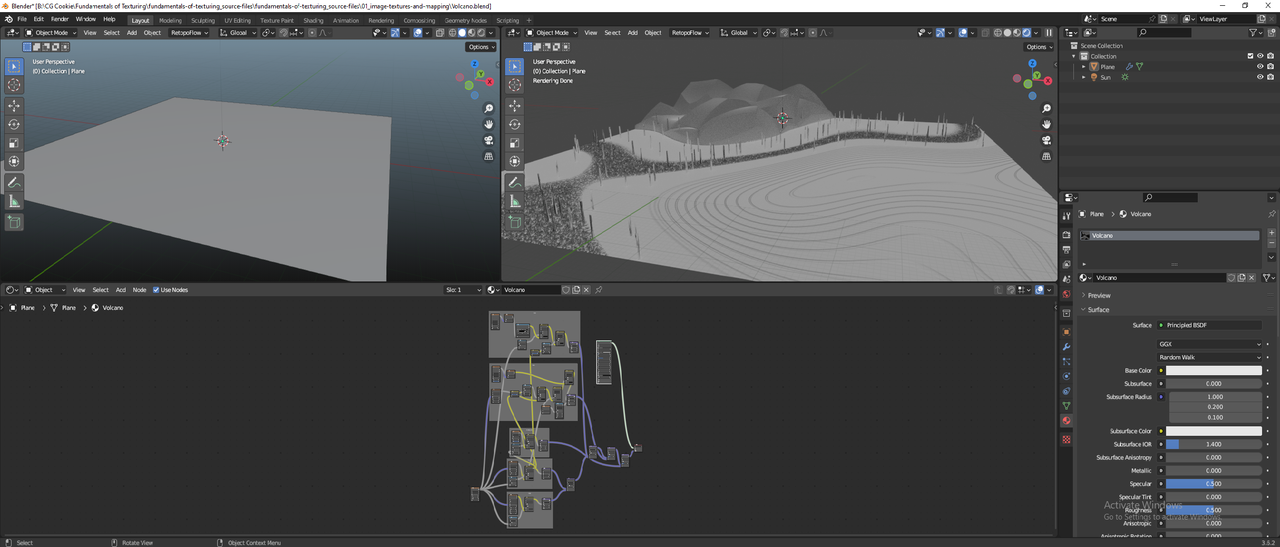This screenshot has width=1280, height=547.
Task: Toggle Collection exclude checkbox in outliner
Action: click(1250, 56)
